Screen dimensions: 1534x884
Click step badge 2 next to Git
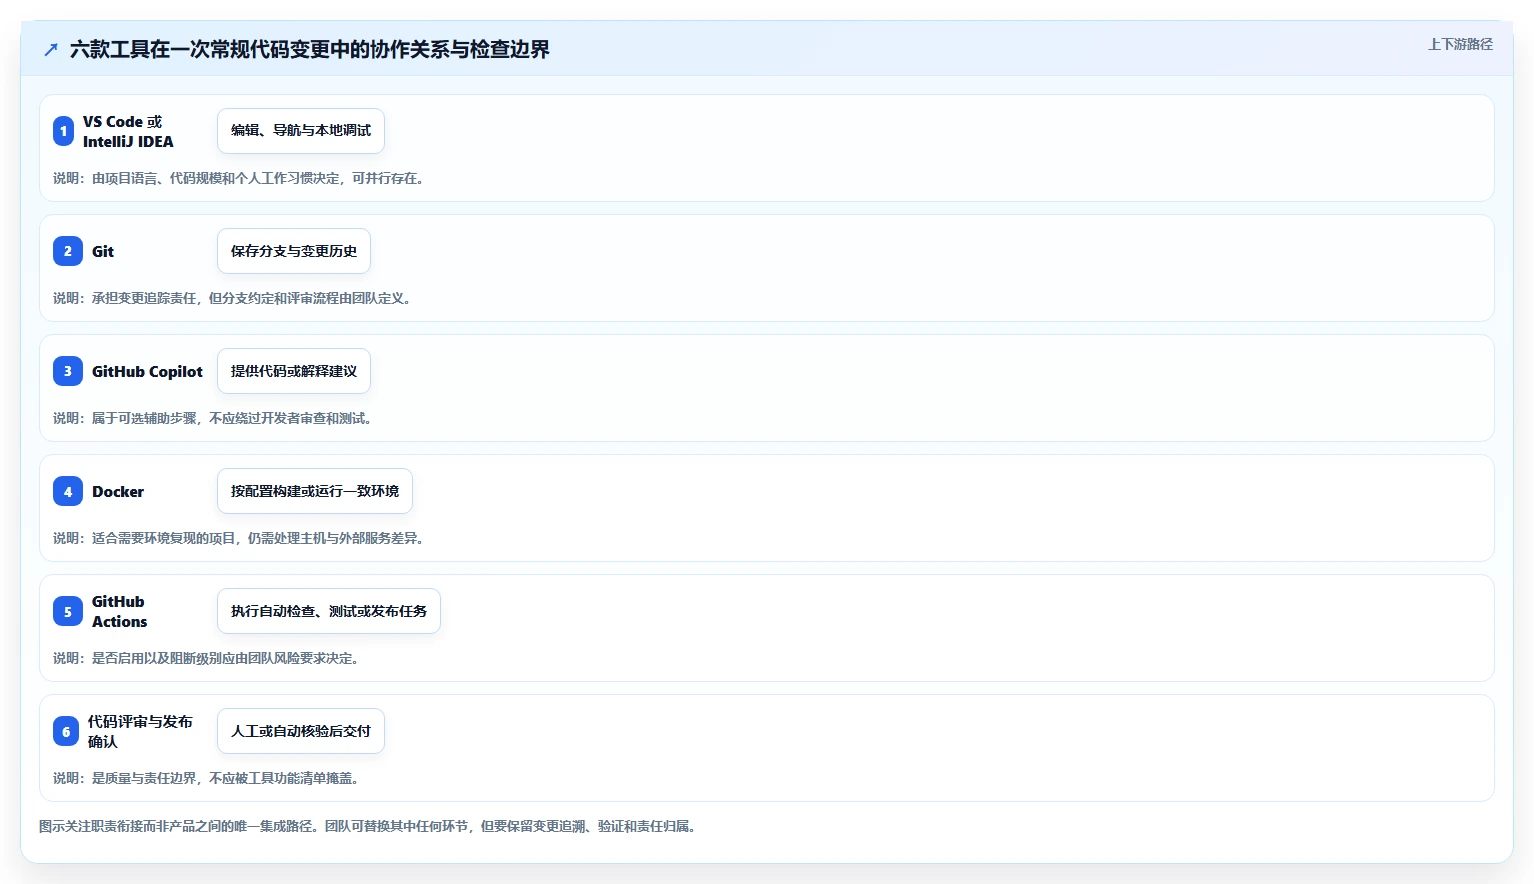68,251
